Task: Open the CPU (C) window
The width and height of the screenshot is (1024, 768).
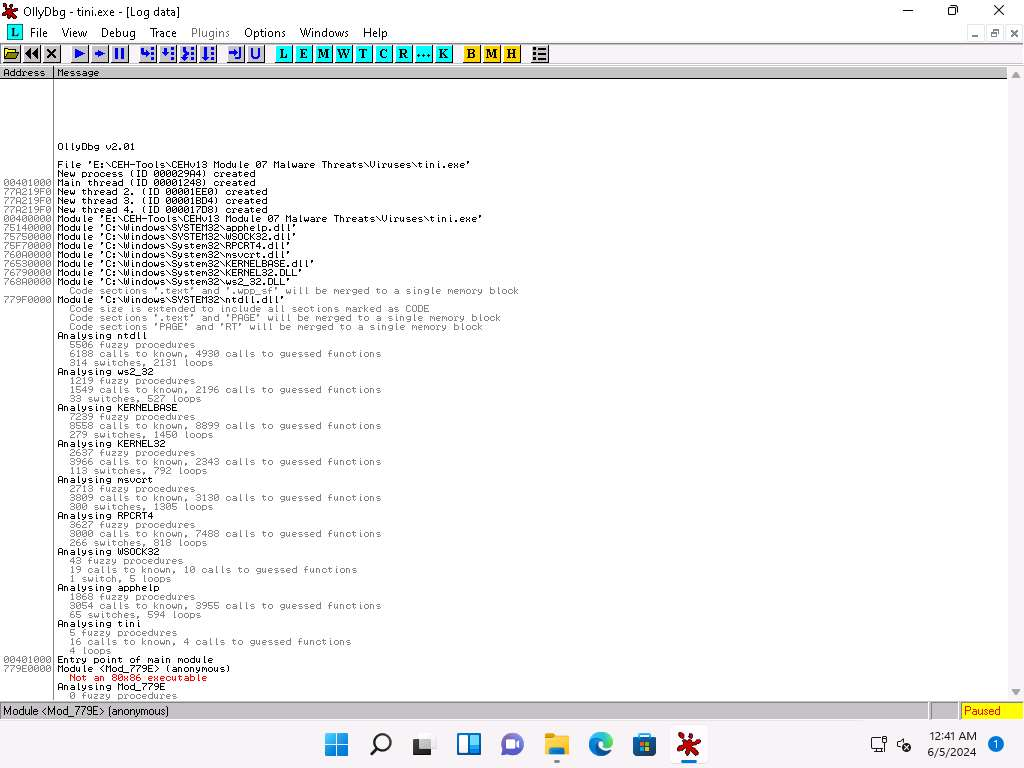Action: click(384, 54)
